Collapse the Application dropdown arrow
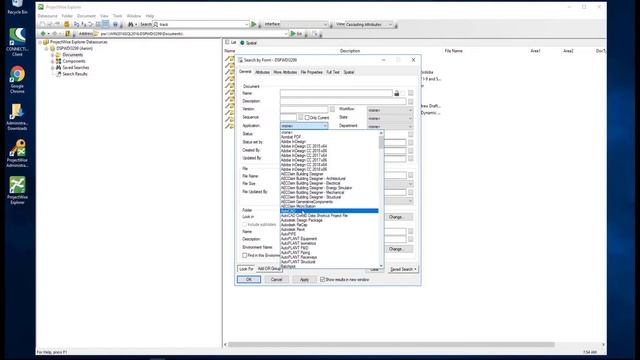 tap(325, 126)
